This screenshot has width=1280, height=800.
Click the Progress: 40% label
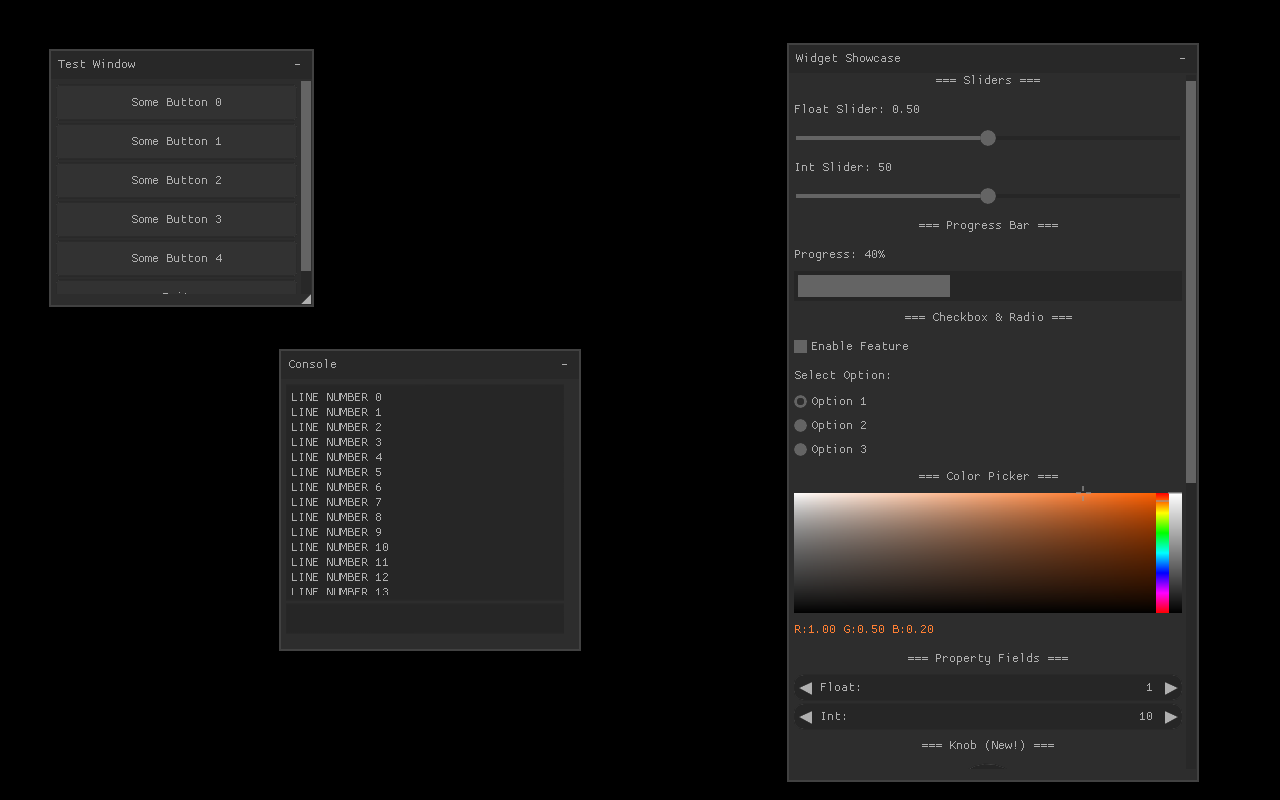point(840,254)
